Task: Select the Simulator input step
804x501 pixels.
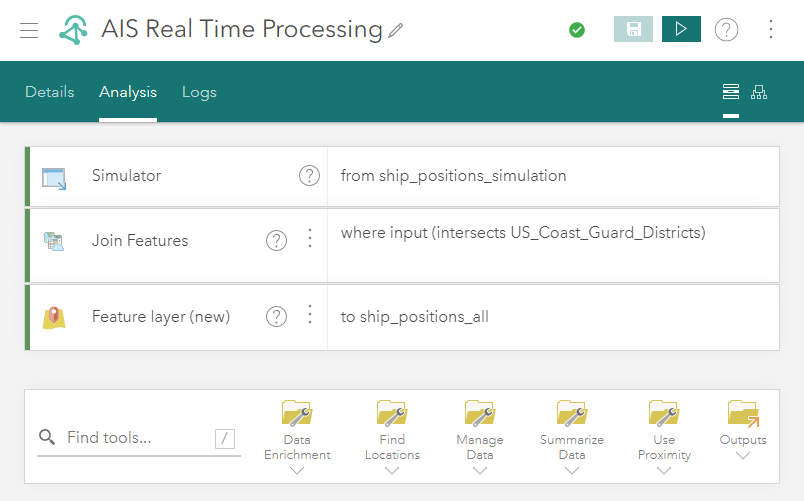Action: point(126,176)
